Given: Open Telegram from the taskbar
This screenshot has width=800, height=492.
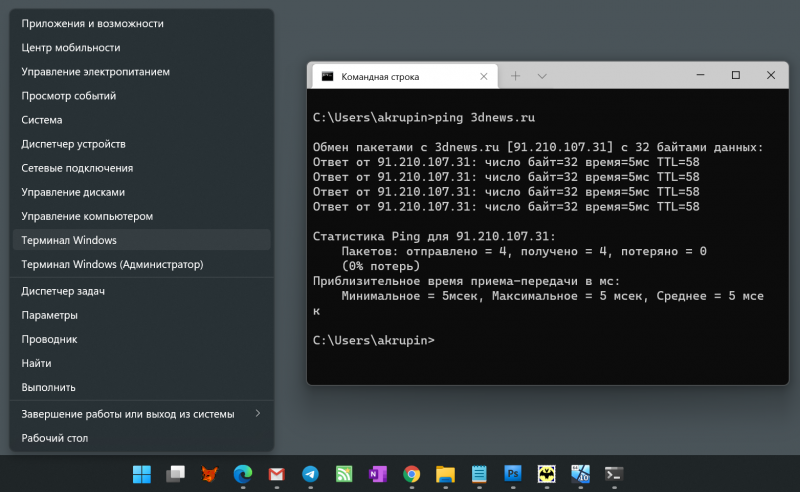Looking at the screenshot, I should tap(311, 474).
